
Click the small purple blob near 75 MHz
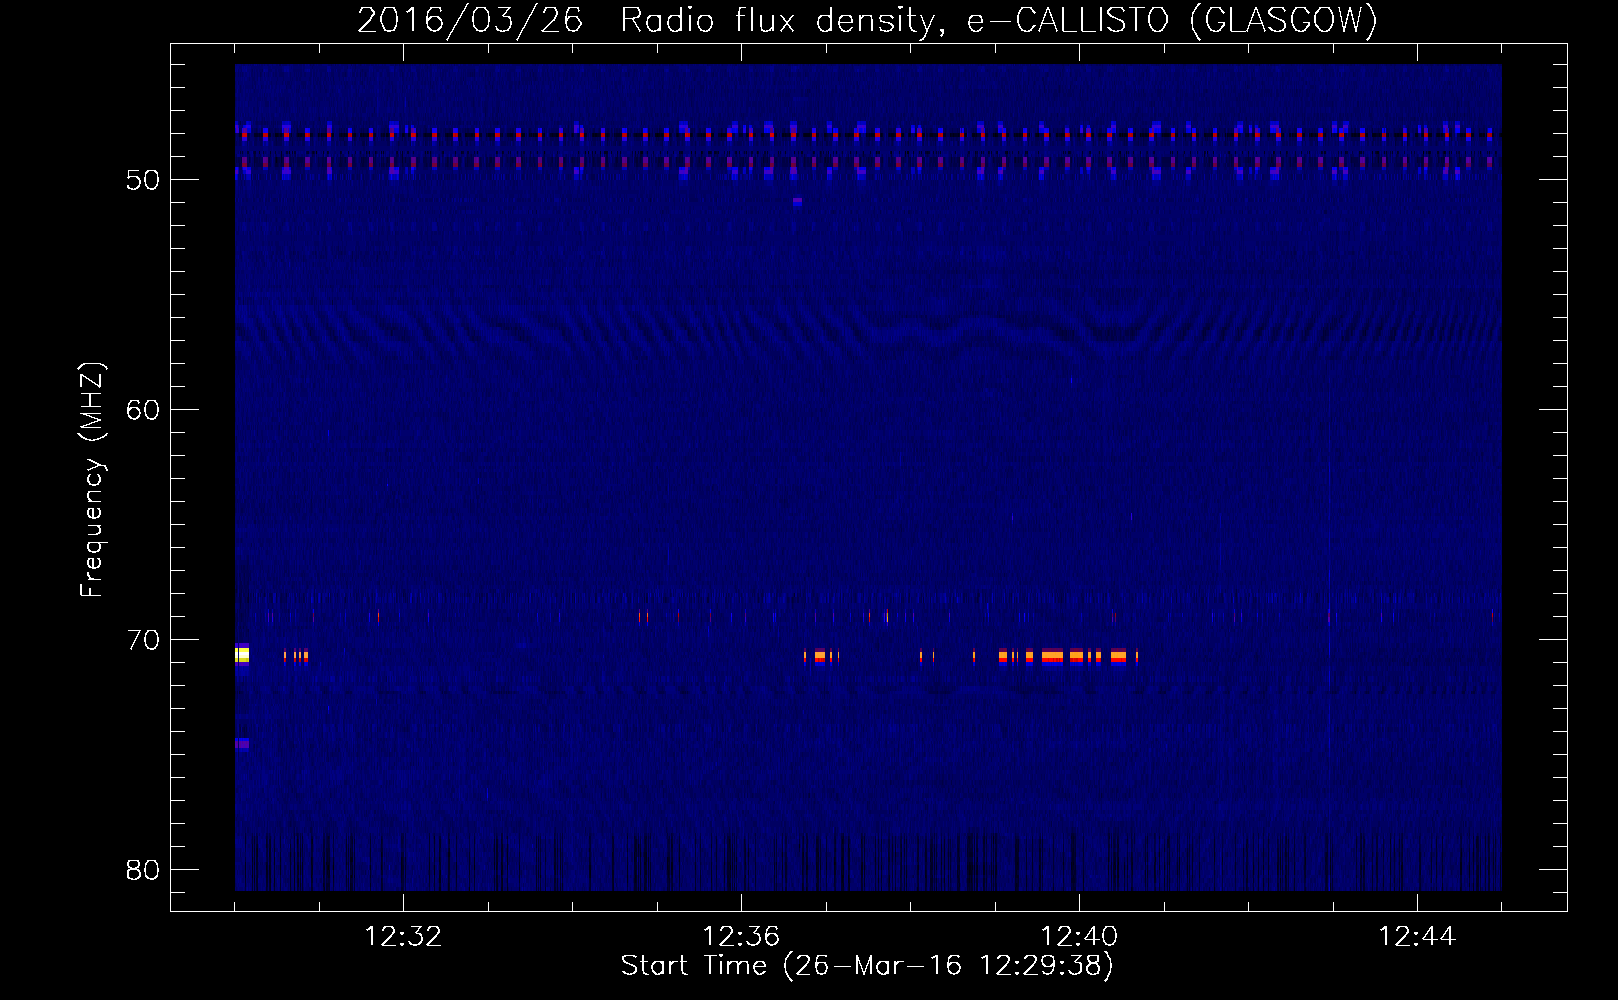click(x=242, y=744)
